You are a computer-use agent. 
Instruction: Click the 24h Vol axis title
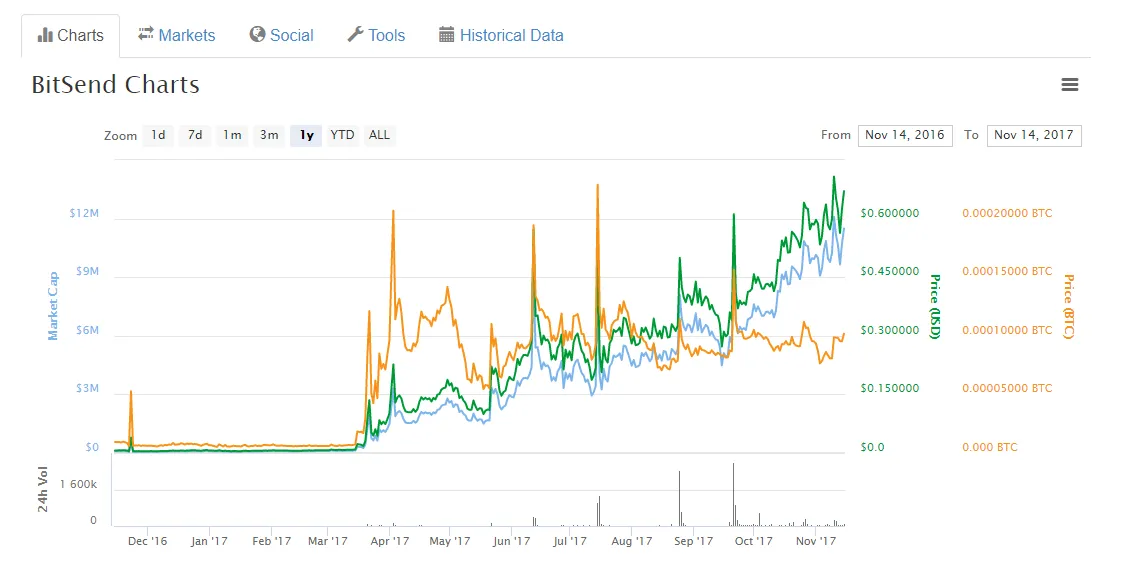click(x=43, y=490)
